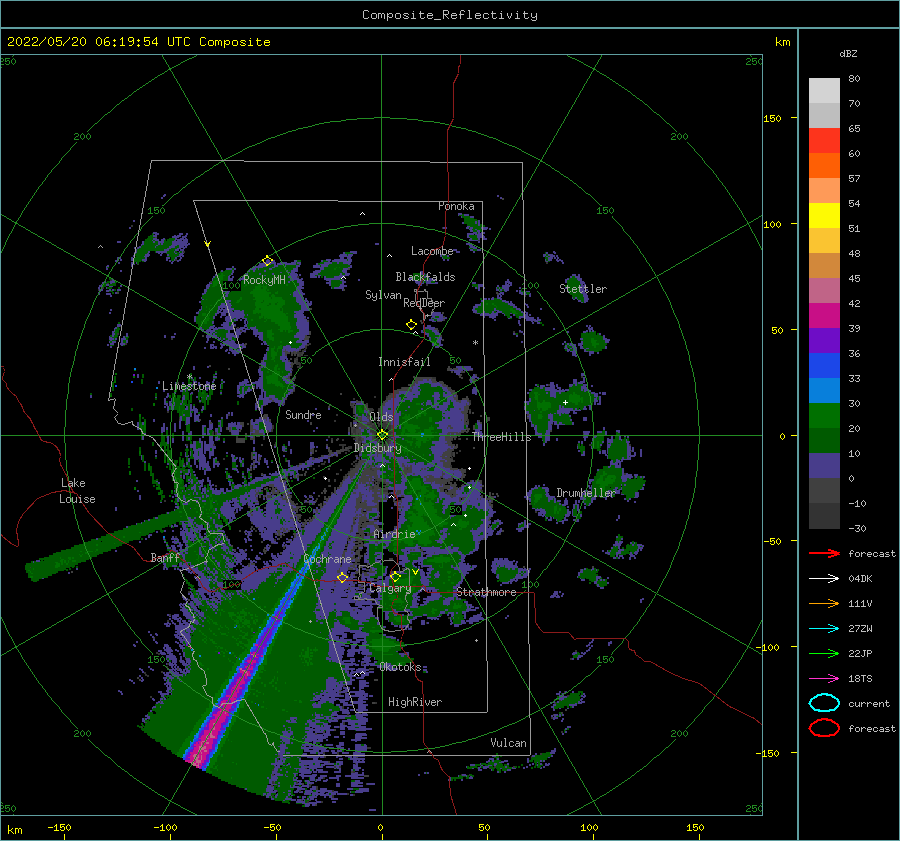Click the 150 tick on right axis
Screen dimensions: 900x841
click(772, 118)
